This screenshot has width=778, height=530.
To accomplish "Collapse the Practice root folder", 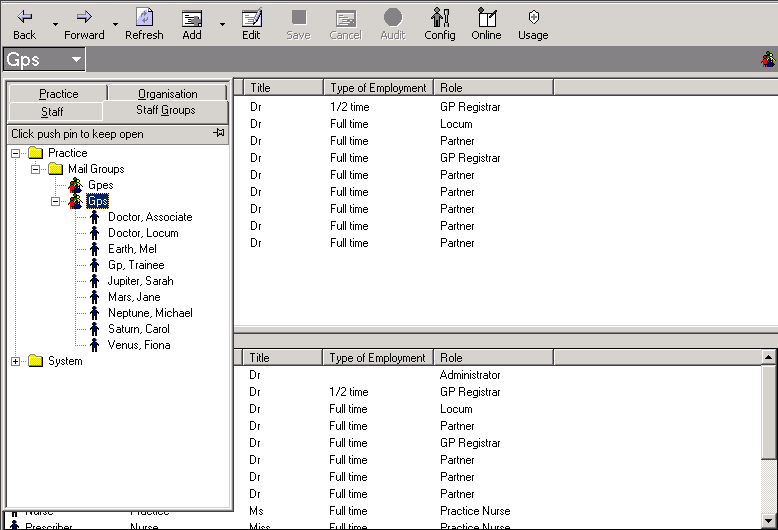I will click(16, 153).
